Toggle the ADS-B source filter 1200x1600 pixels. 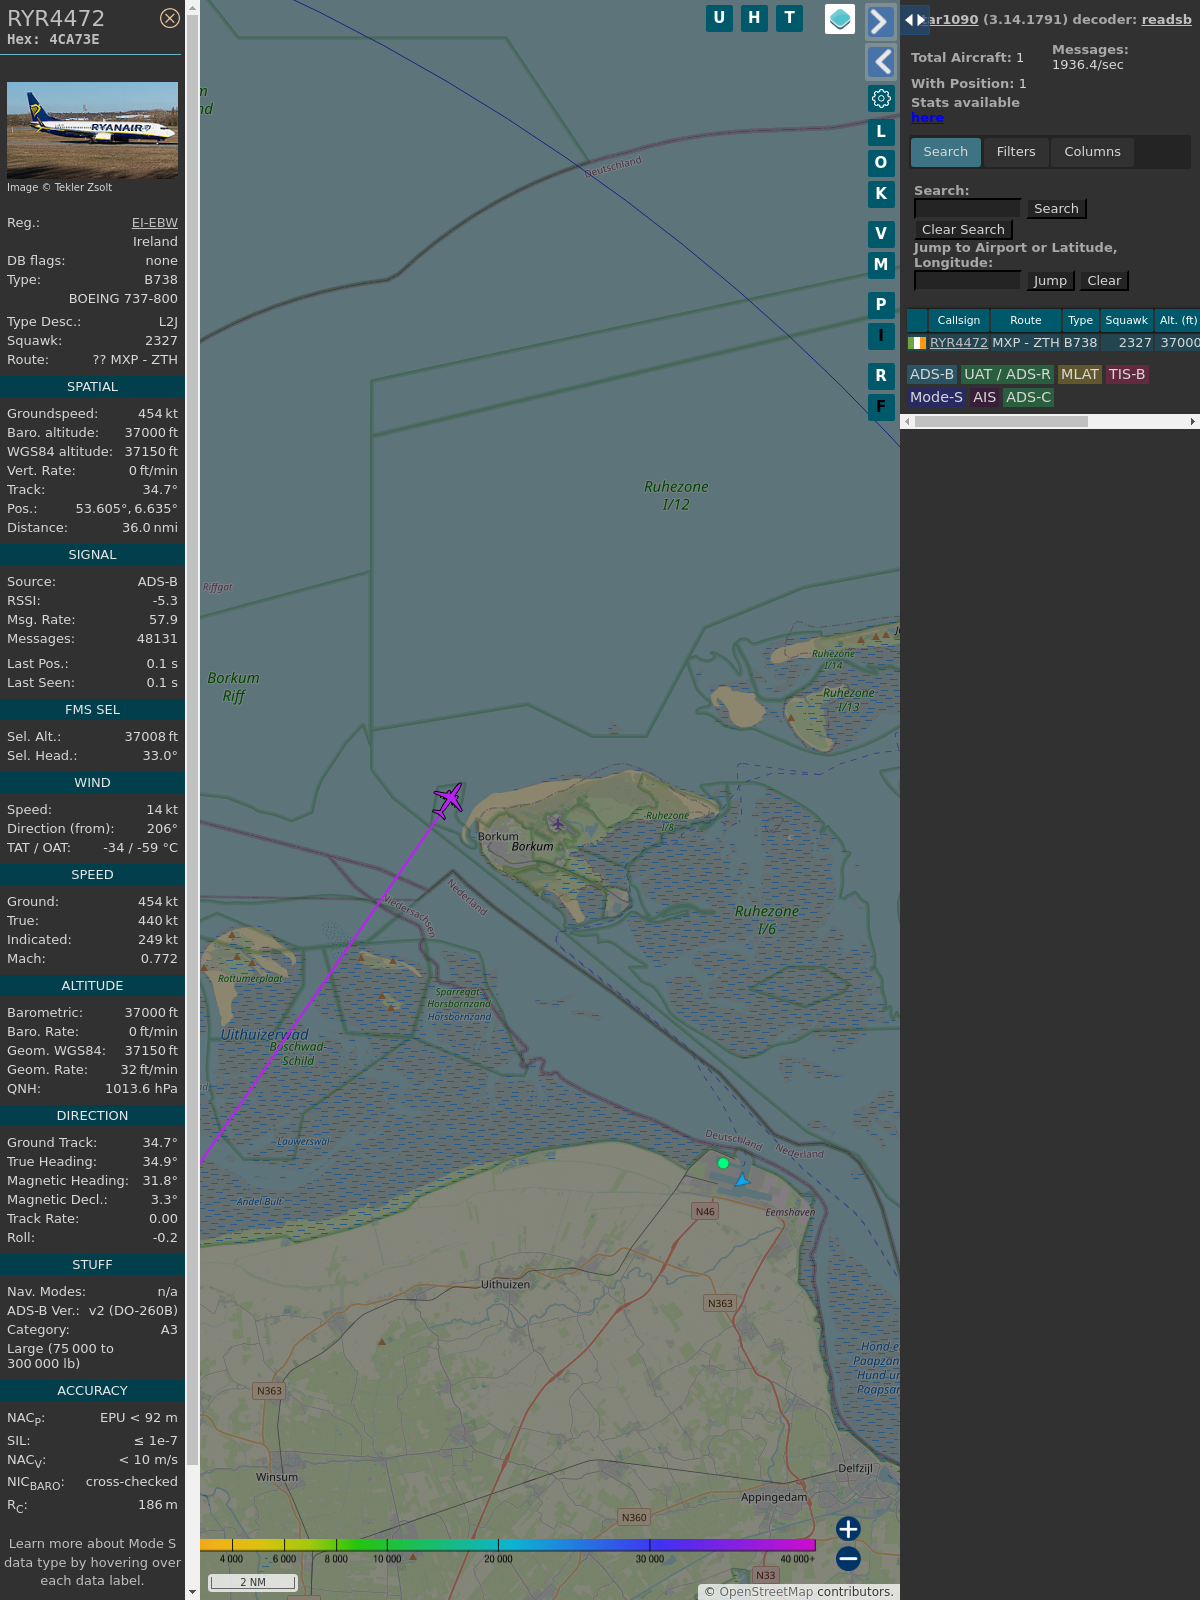(x=931, y=374)
